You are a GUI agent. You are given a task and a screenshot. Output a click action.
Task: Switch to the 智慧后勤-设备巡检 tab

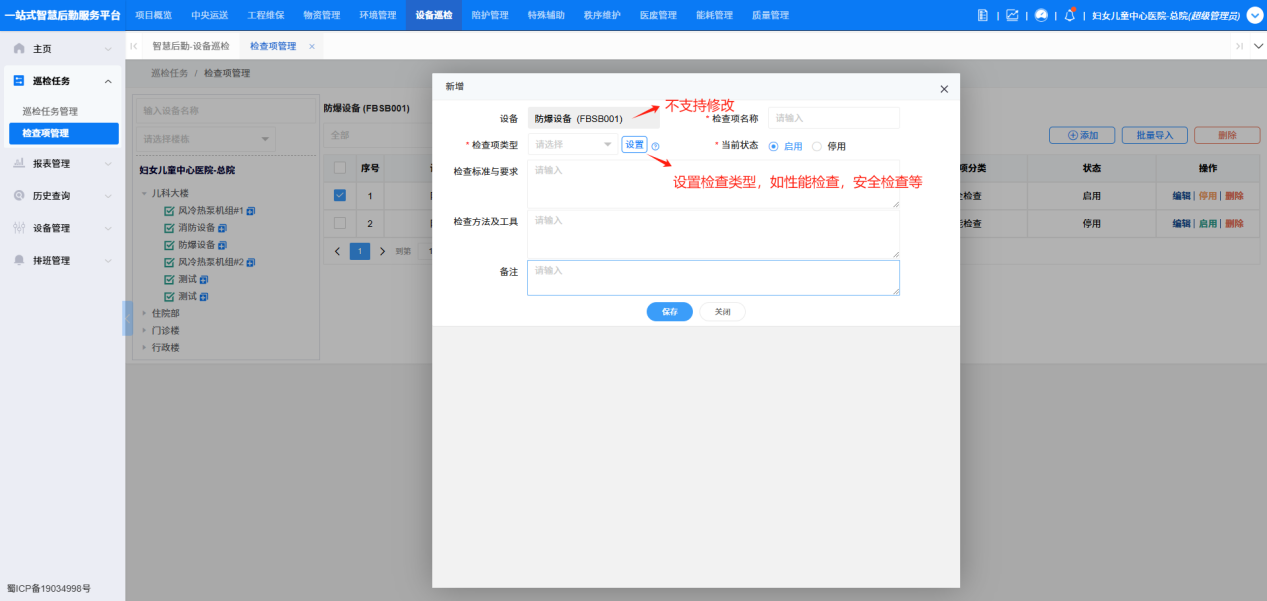(x=191, y=46)
